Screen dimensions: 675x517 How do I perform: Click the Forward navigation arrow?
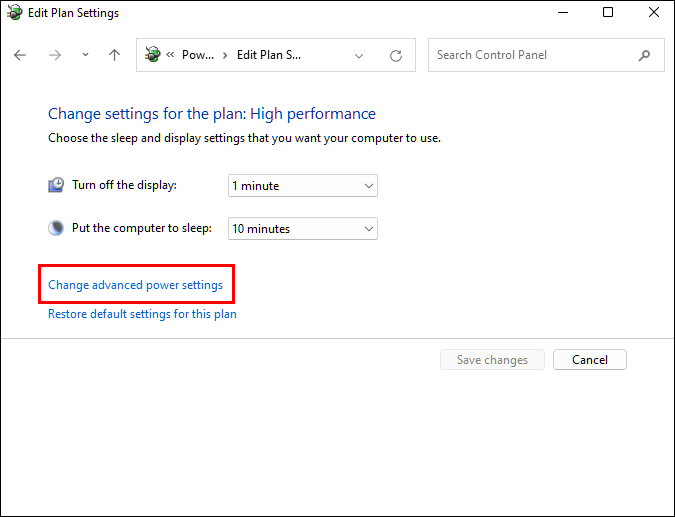(54, 56)
